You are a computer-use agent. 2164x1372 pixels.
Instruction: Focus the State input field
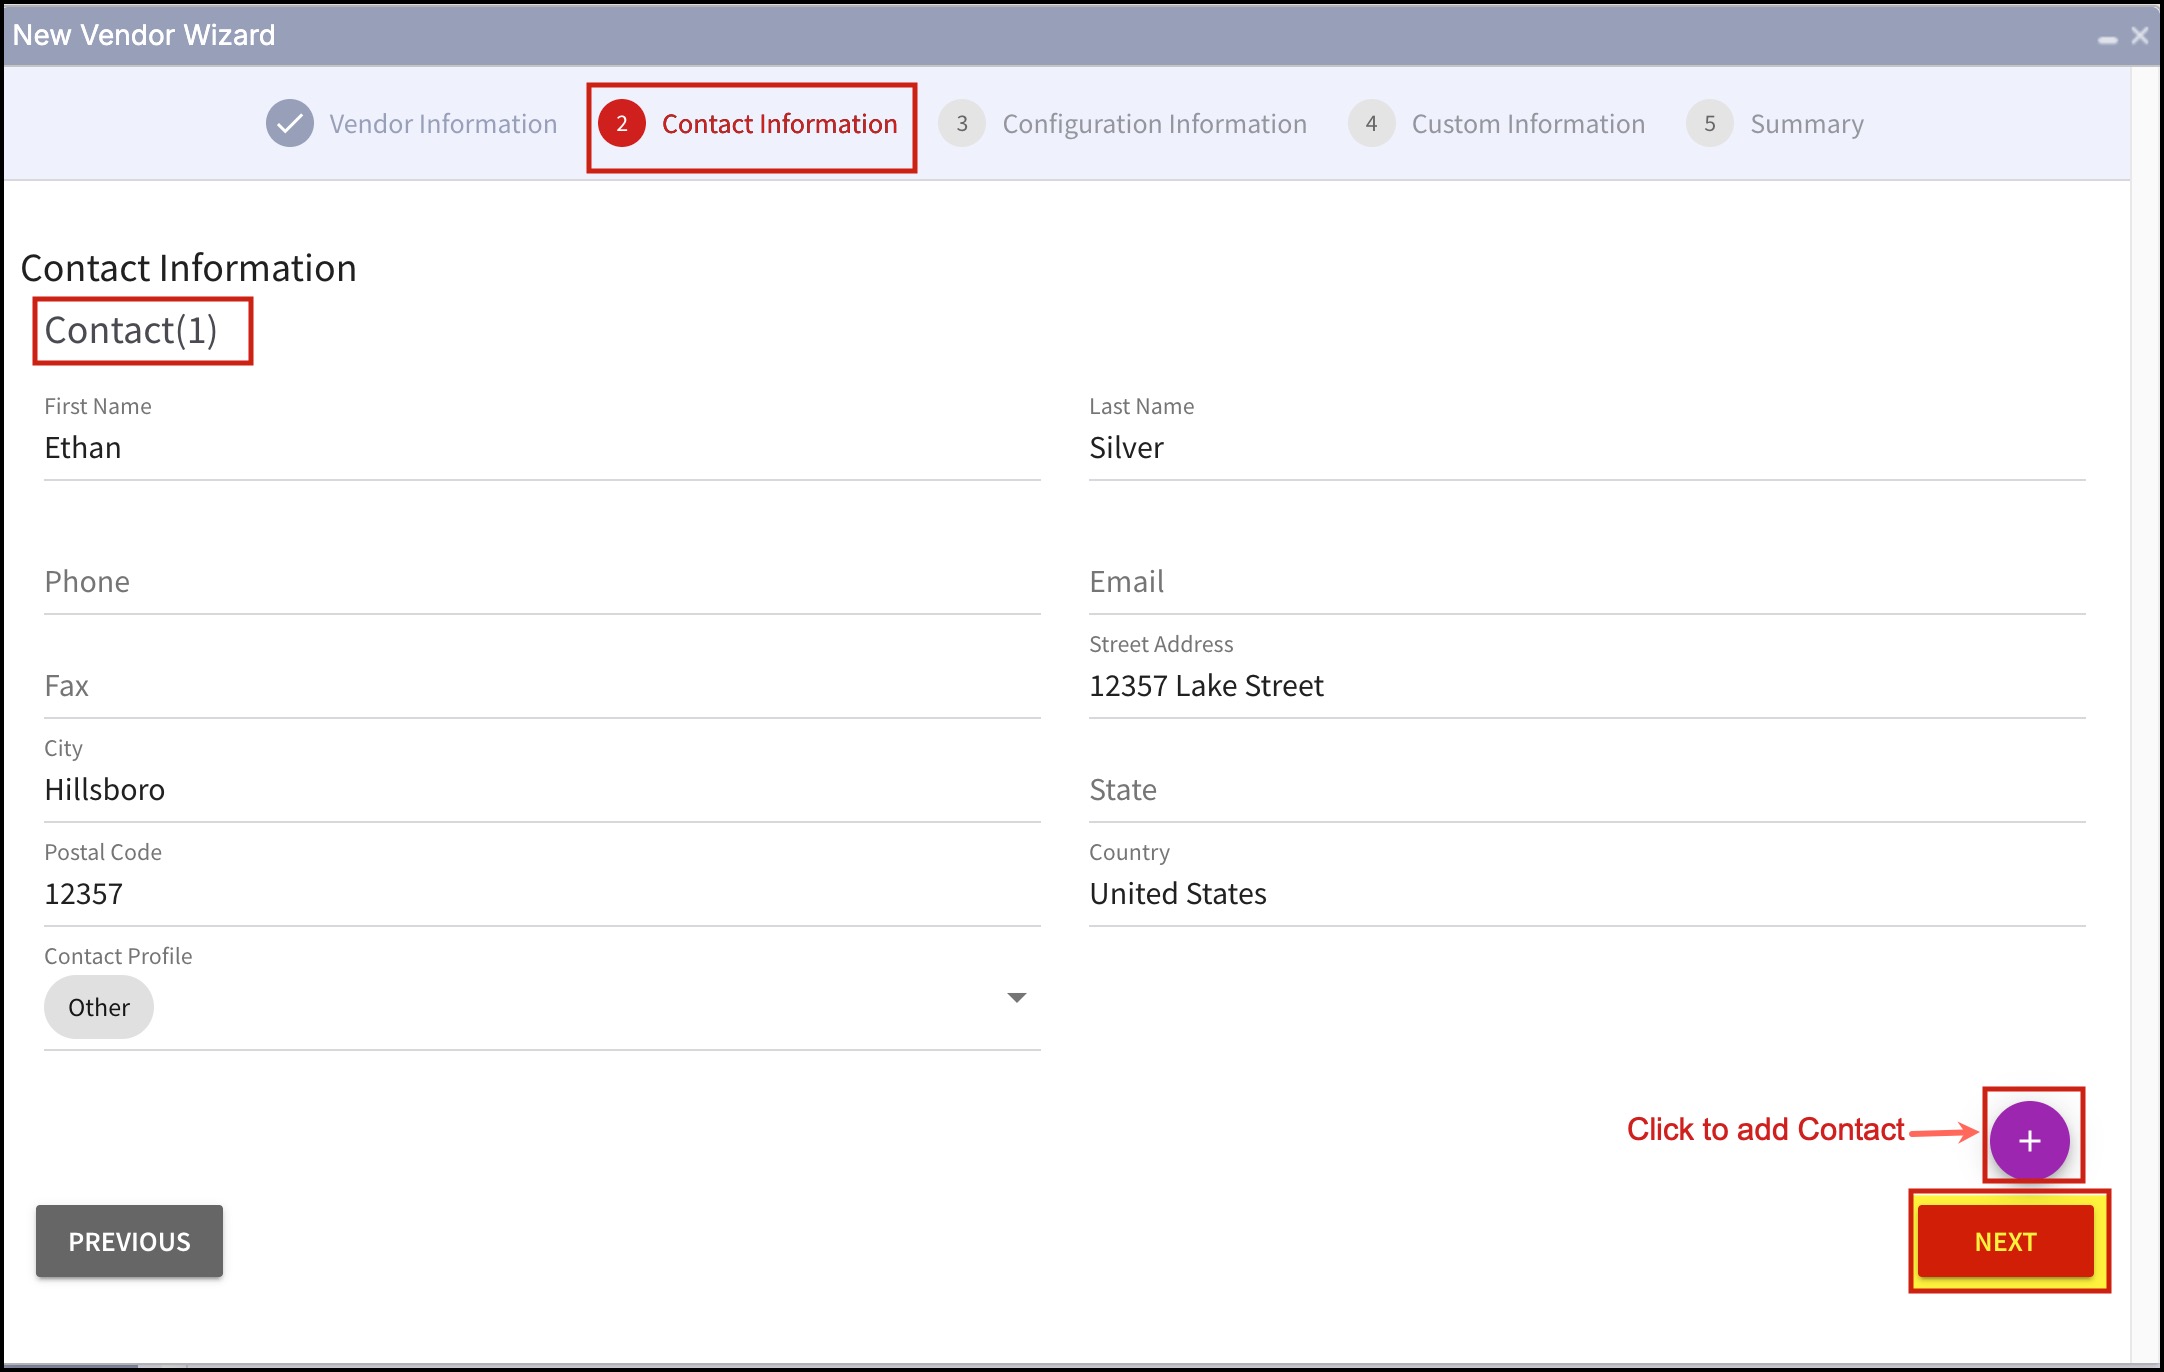coord(1587,790)
